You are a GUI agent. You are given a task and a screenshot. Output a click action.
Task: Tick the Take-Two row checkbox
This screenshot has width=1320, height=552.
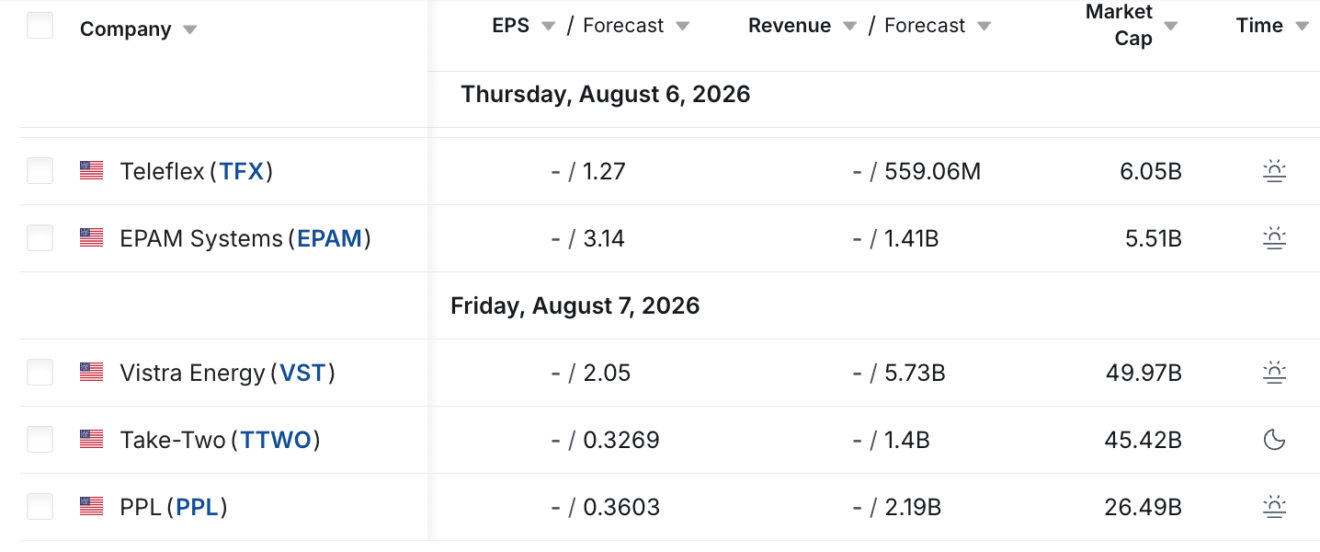point(40,439)
